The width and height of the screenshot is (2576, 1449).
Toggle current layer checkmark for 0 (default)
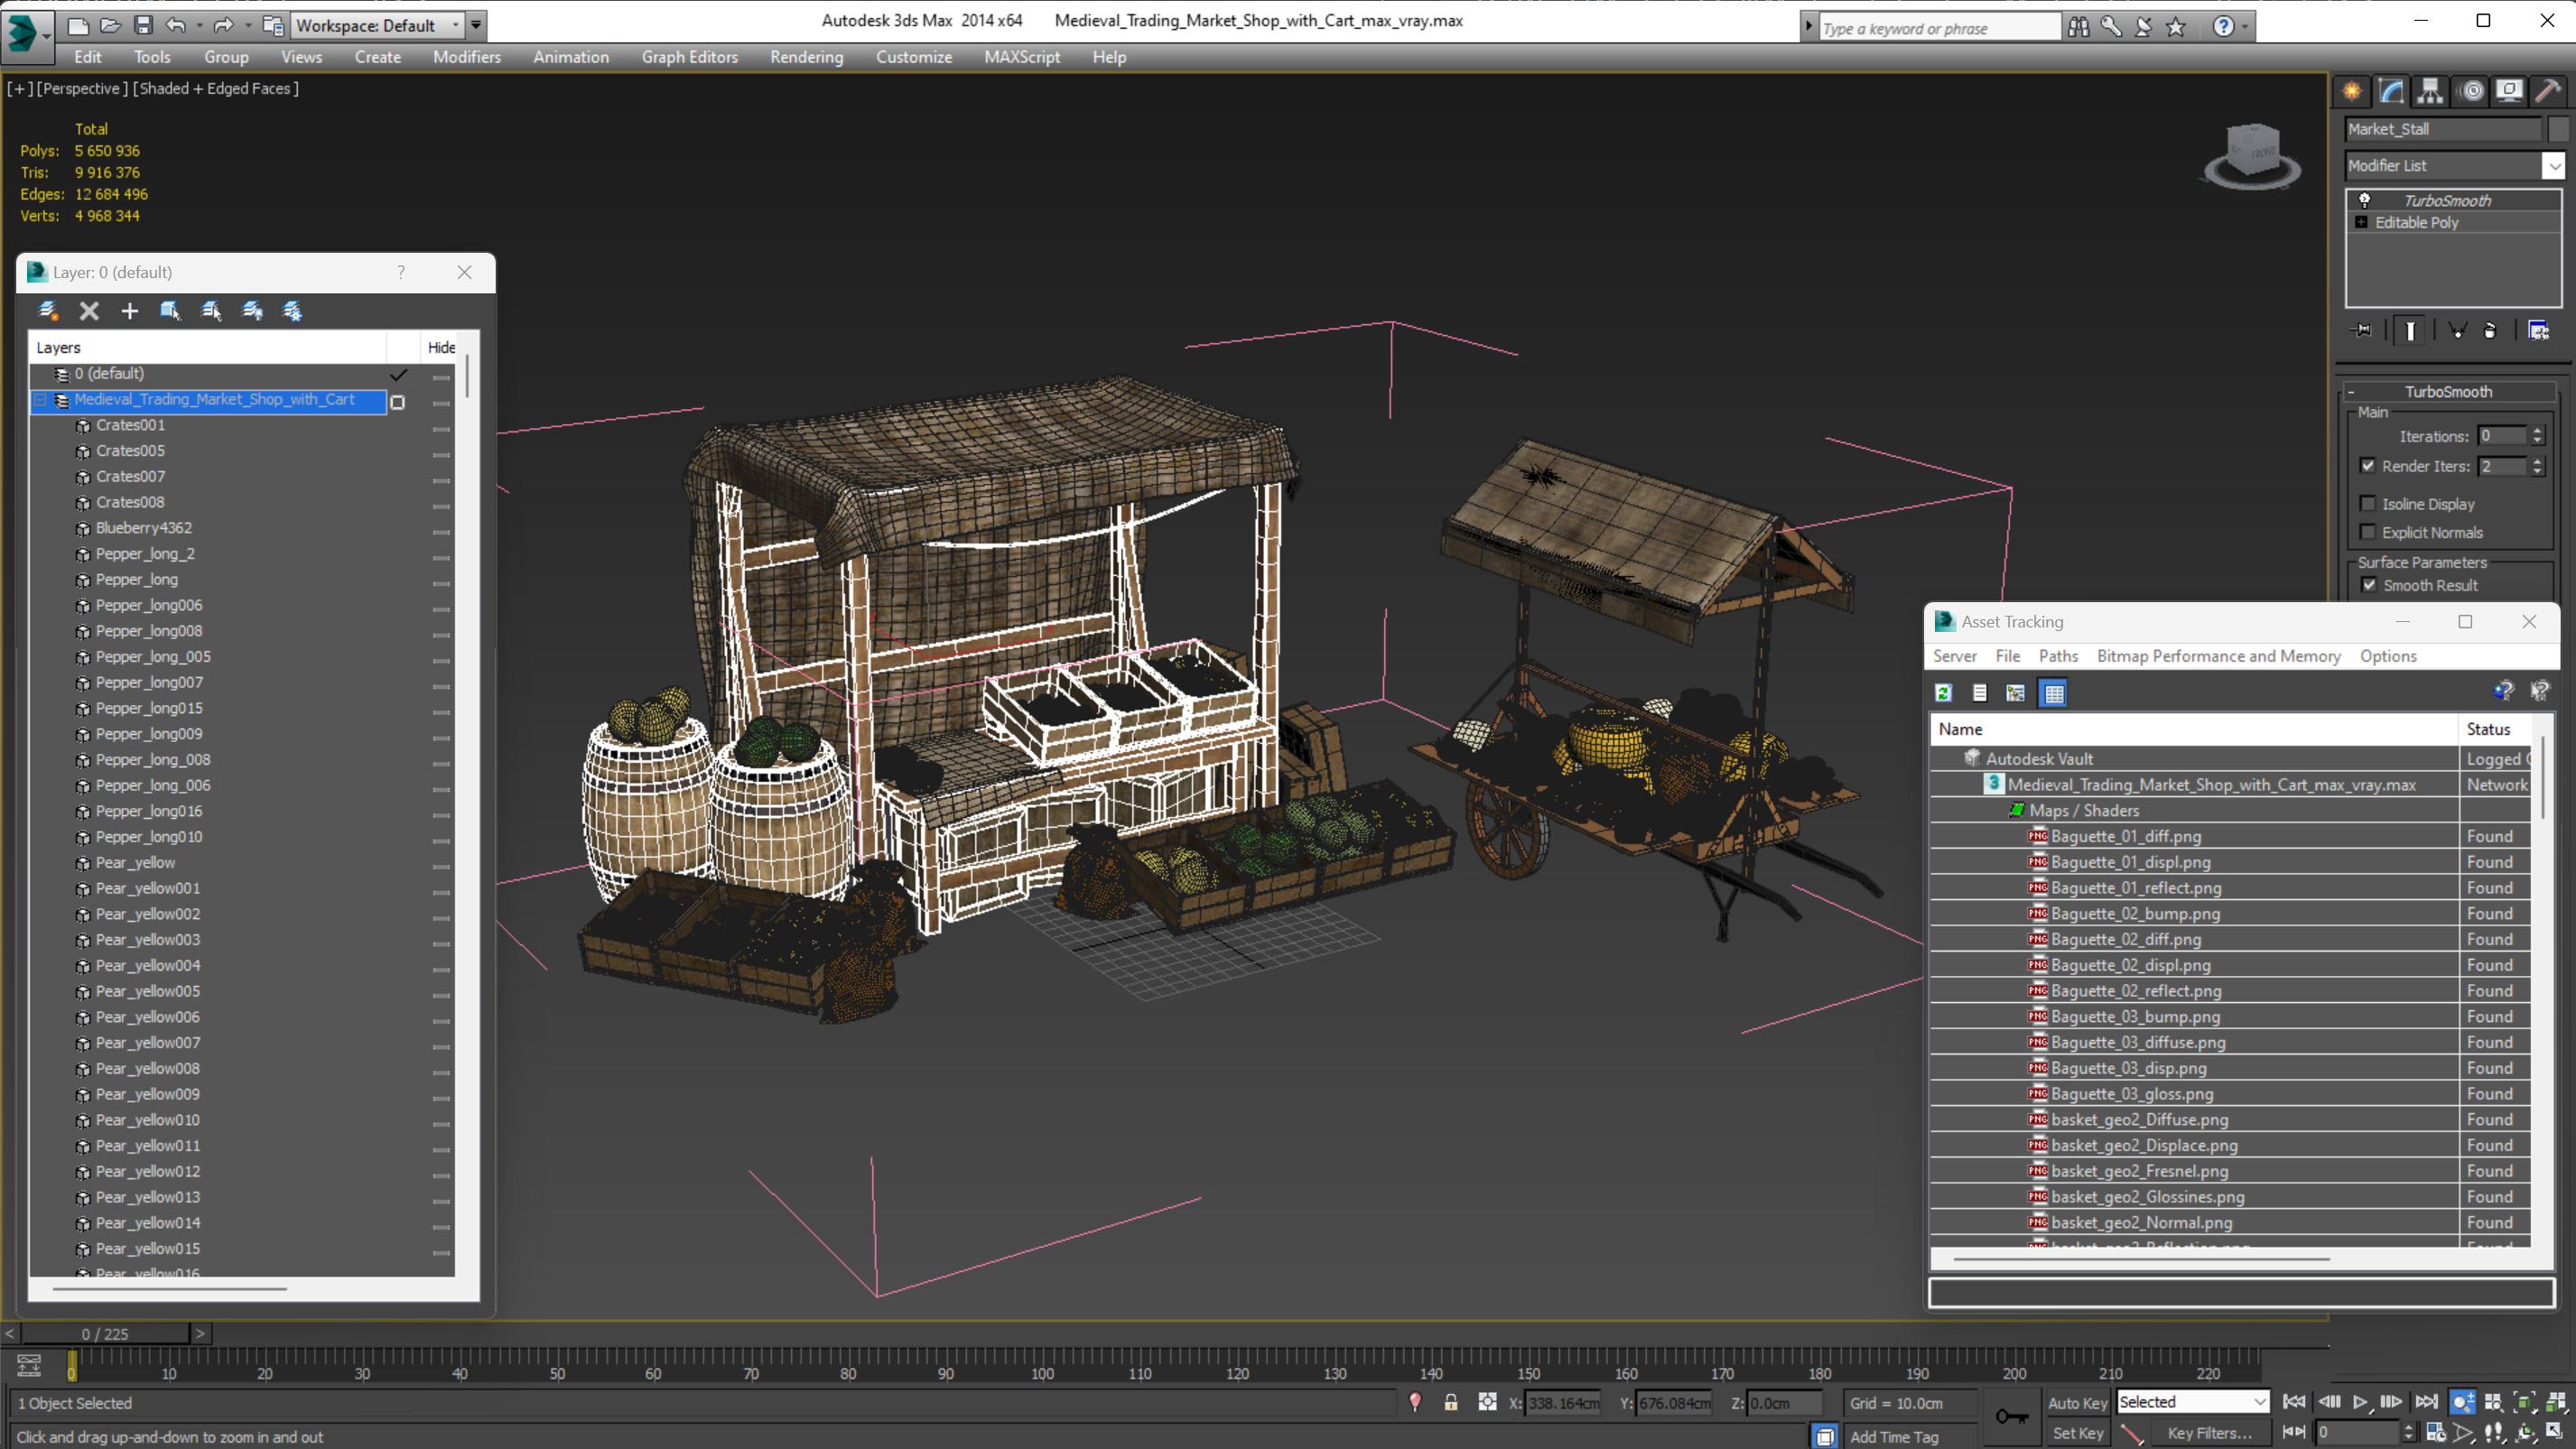pyautogui.click(x=398, y=374)
